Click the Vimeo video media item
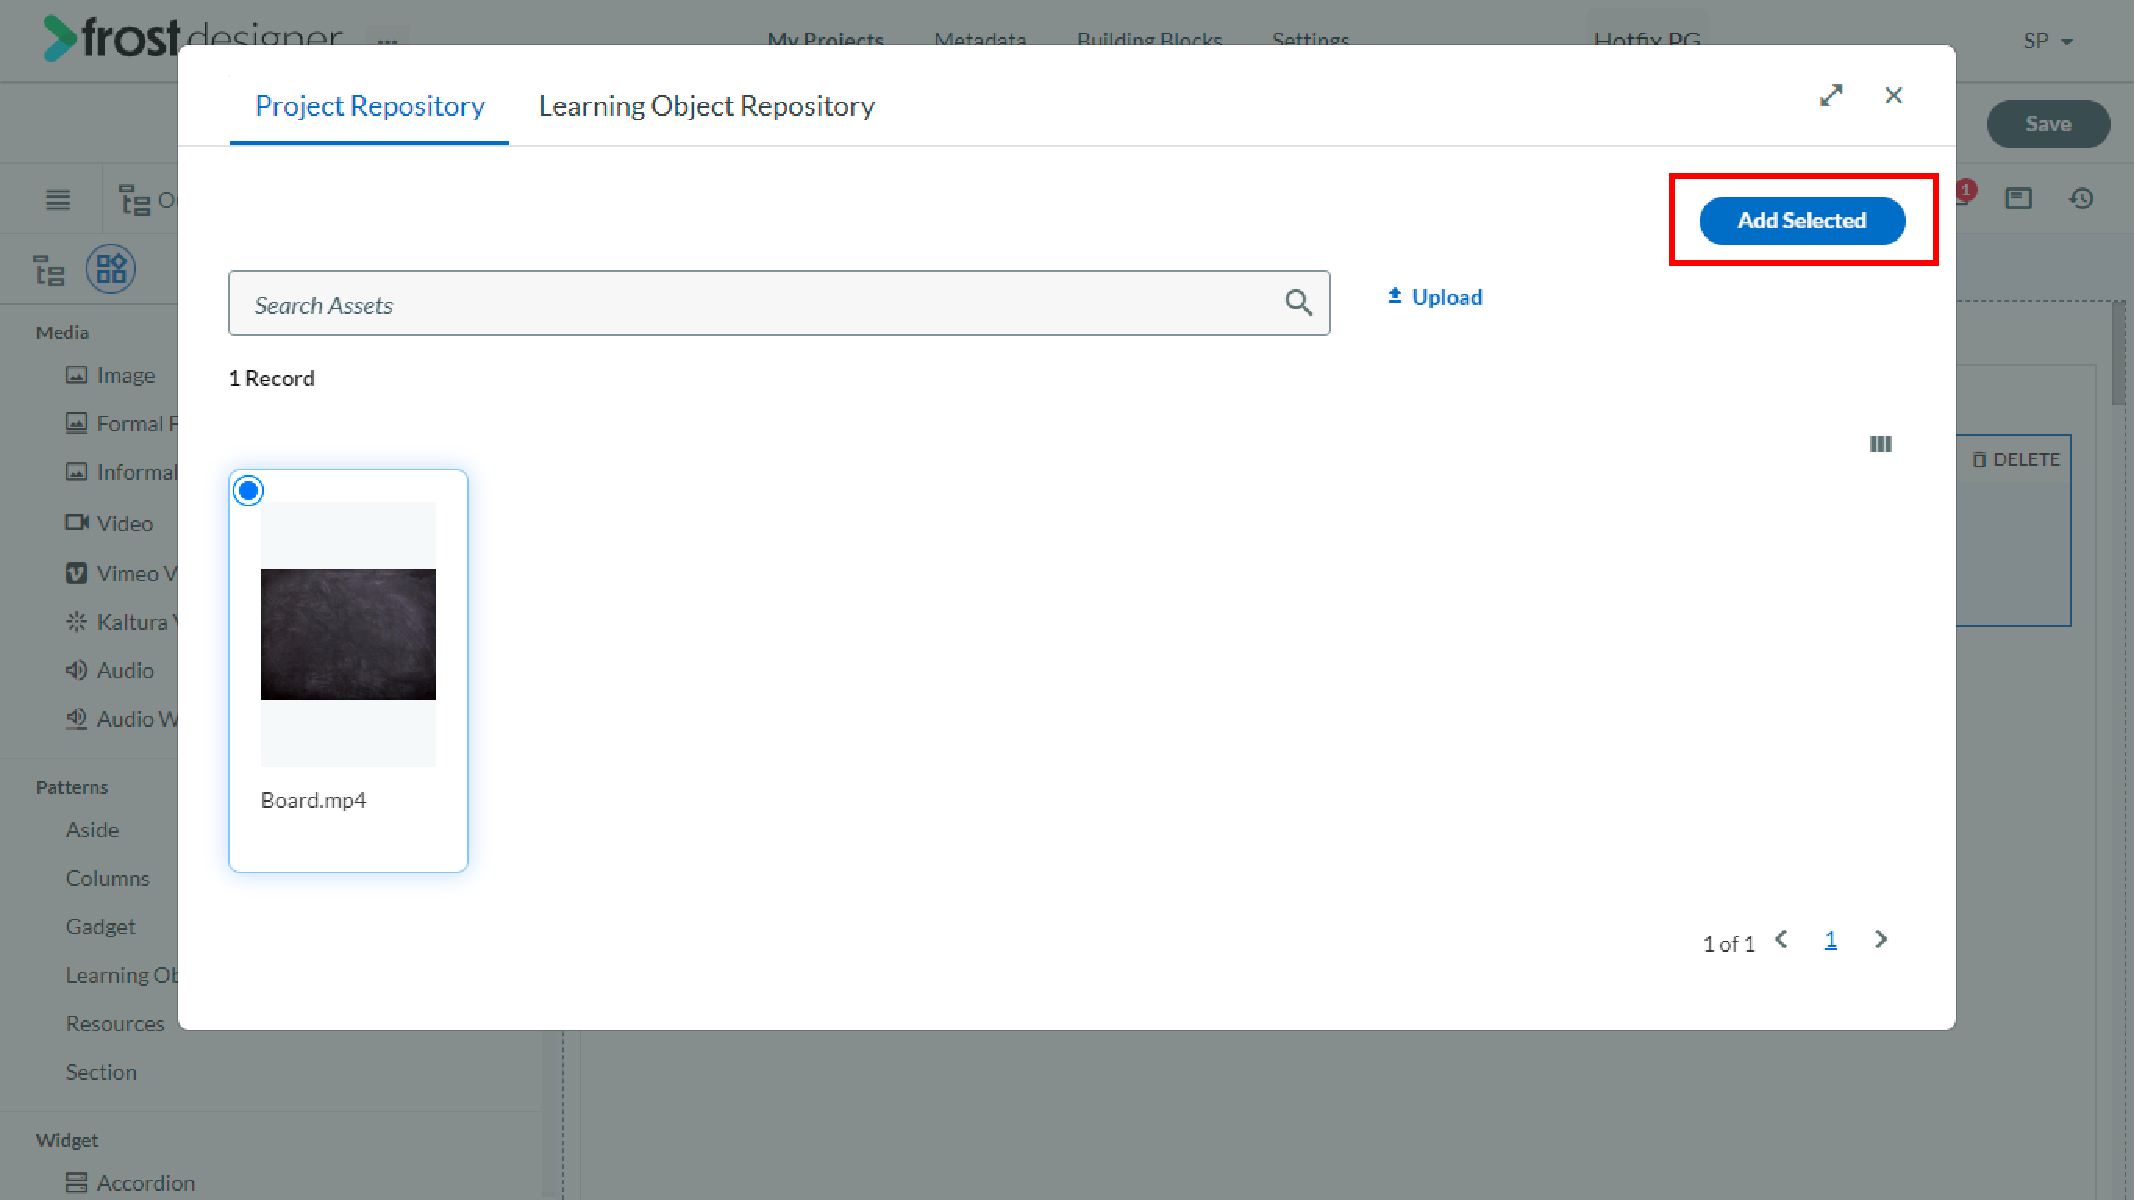 point(121,573)
